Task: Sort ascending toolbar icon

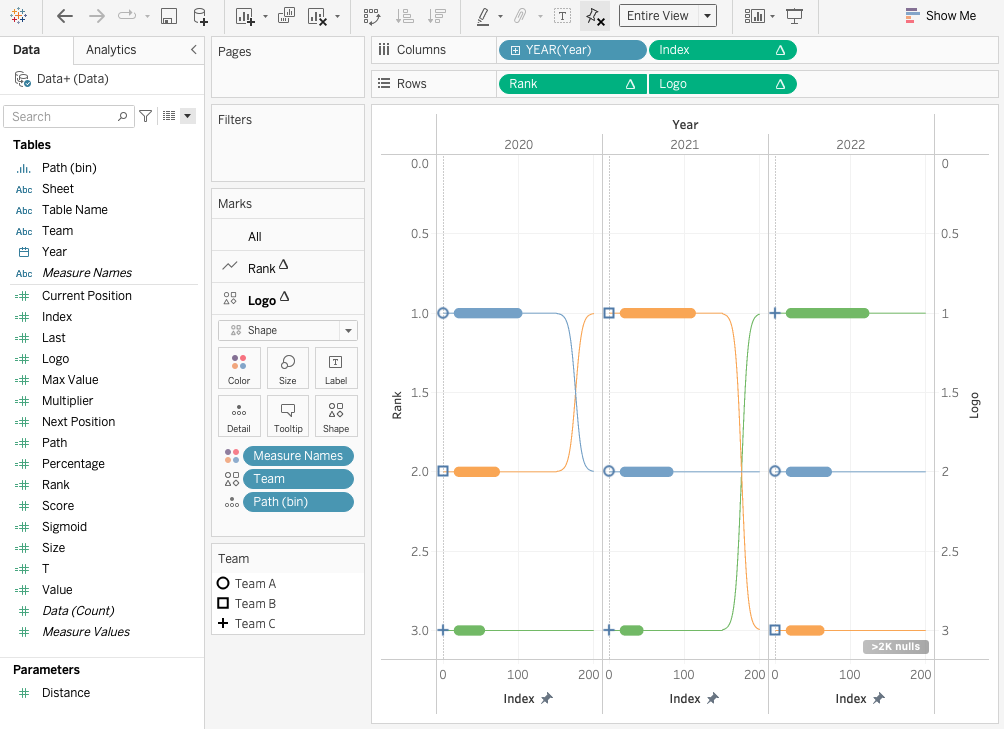Action: (x=405, y=17)
